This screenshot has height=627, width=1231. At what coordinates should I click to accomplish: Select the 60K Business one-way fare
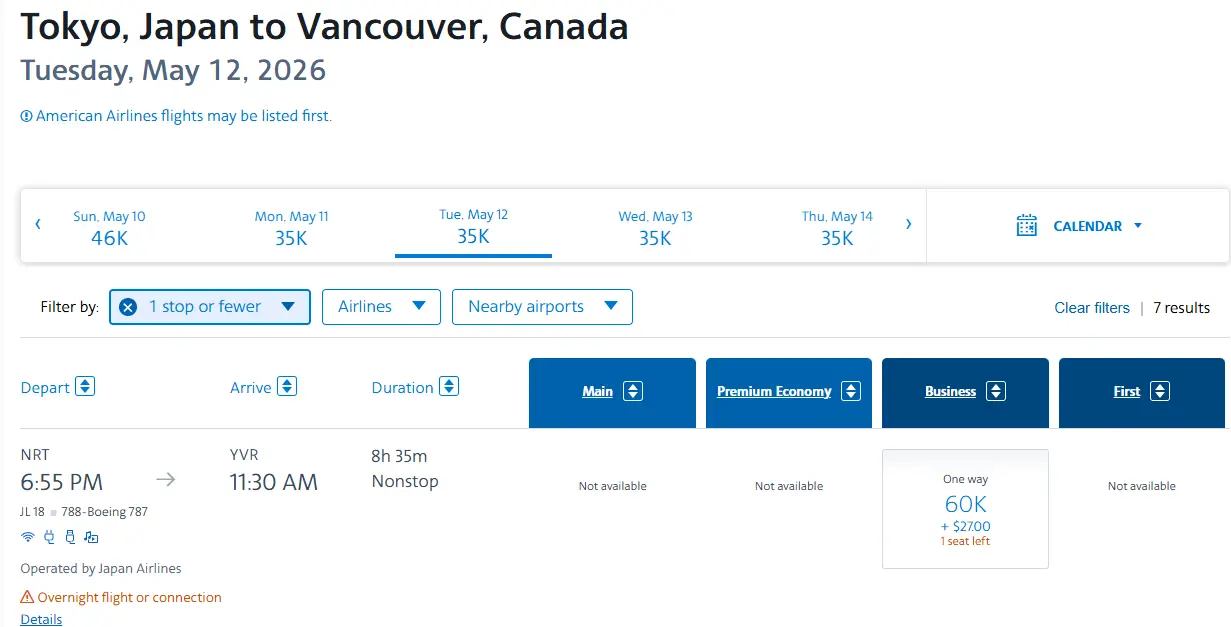coord(965,508)
